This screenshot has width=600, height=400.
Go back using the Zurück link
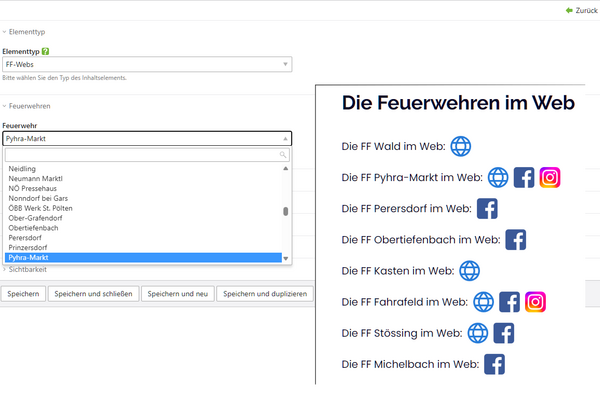(x=580, y=10)
